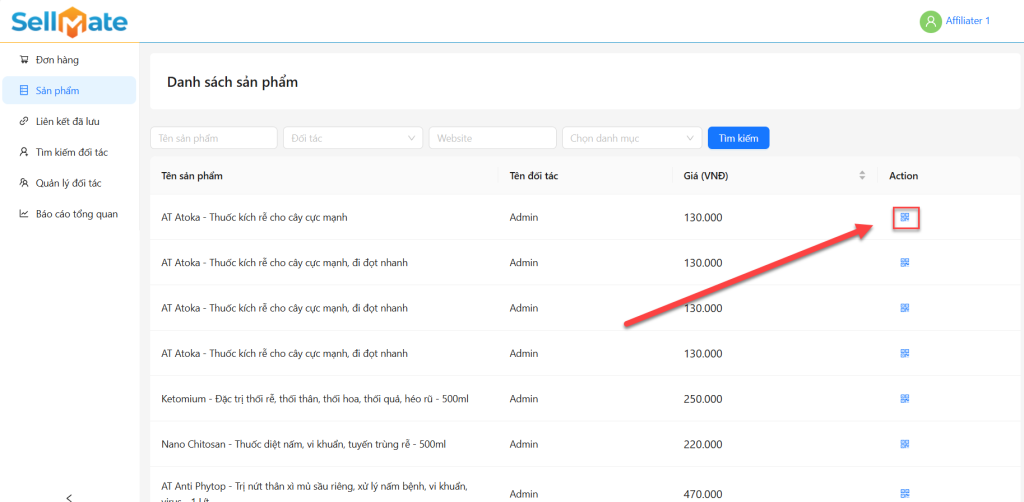Go to Liên kết đã lưu
The width and height of the screenshot is (1024, 502).
[x=67, y=121]
